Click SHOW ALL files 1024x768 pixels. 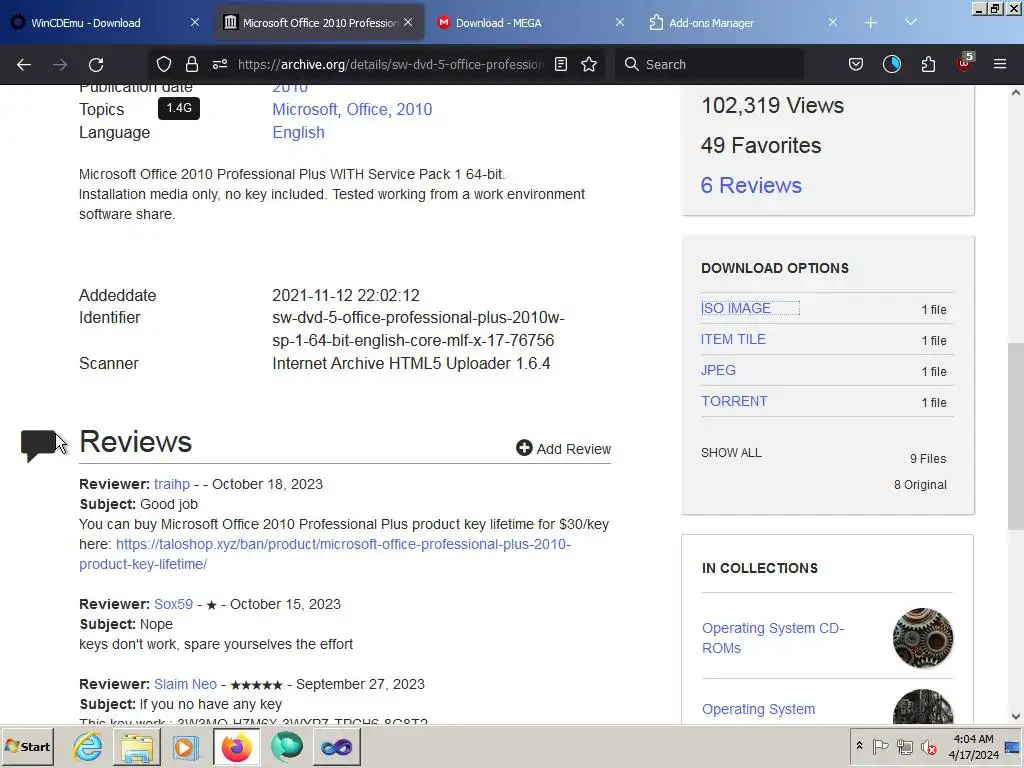[x=731, y=453]
